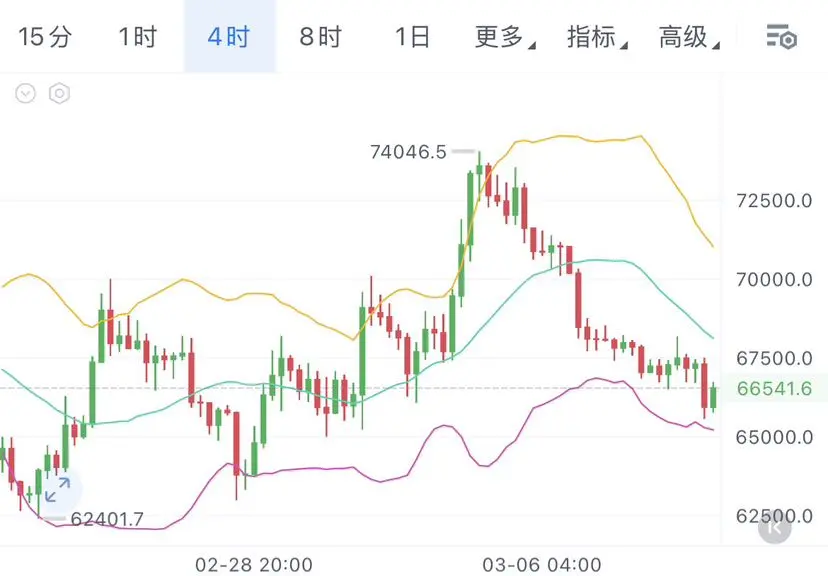Select the 4时 timeframe tab
Screen dimensions: 828x576
(x=229, y=36)
